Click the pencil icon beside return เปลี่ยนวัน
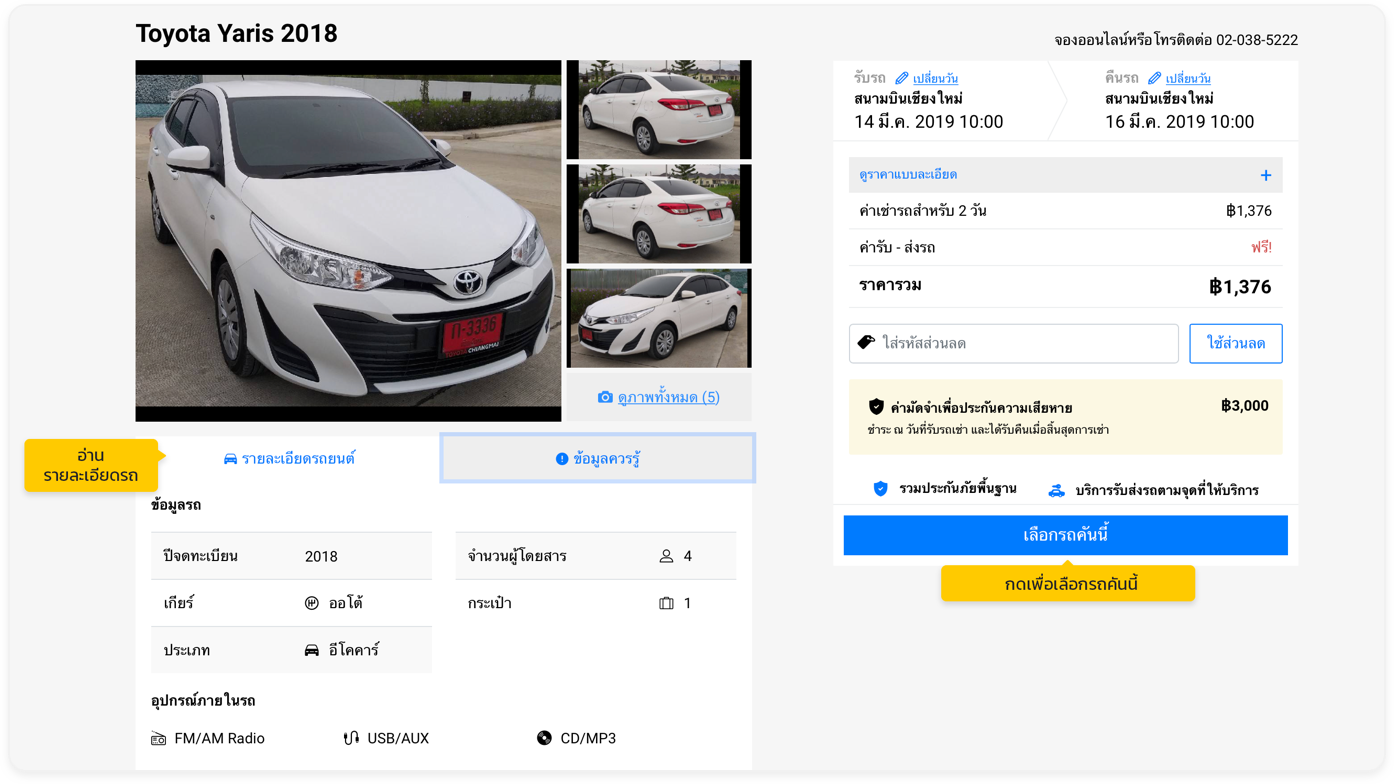1394x784 pixels. [x=1154, y=78]
